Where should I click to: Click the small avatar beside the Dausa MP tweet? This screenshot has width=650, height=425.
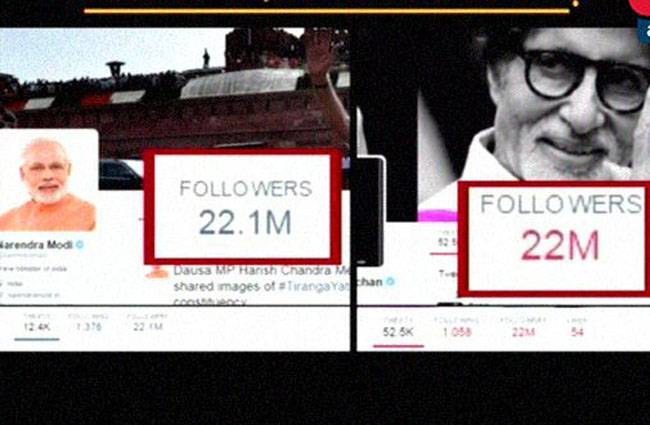[157, 272]
